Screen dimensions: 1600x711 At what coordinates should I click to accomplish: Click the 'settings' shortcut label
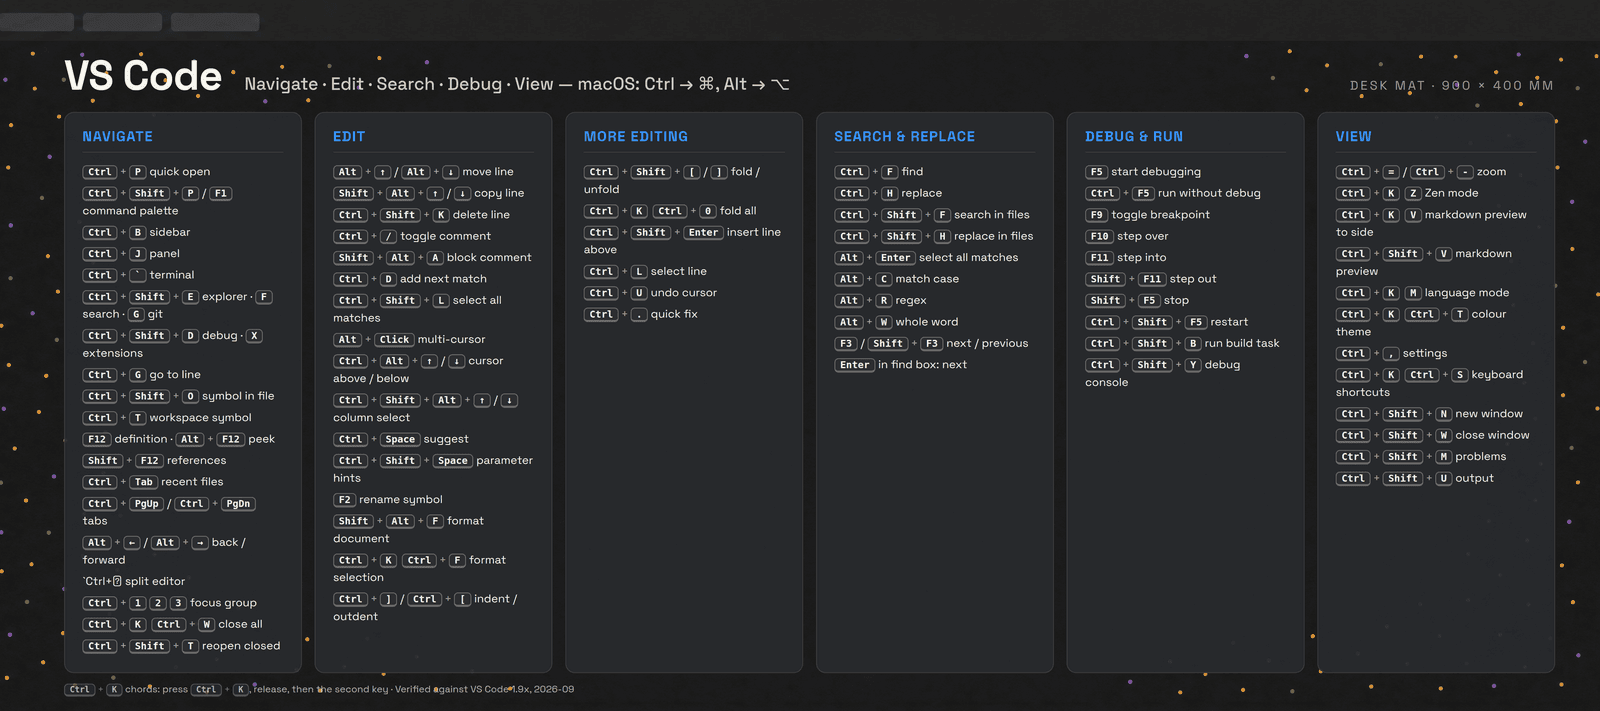click(x=1425, y=354)
